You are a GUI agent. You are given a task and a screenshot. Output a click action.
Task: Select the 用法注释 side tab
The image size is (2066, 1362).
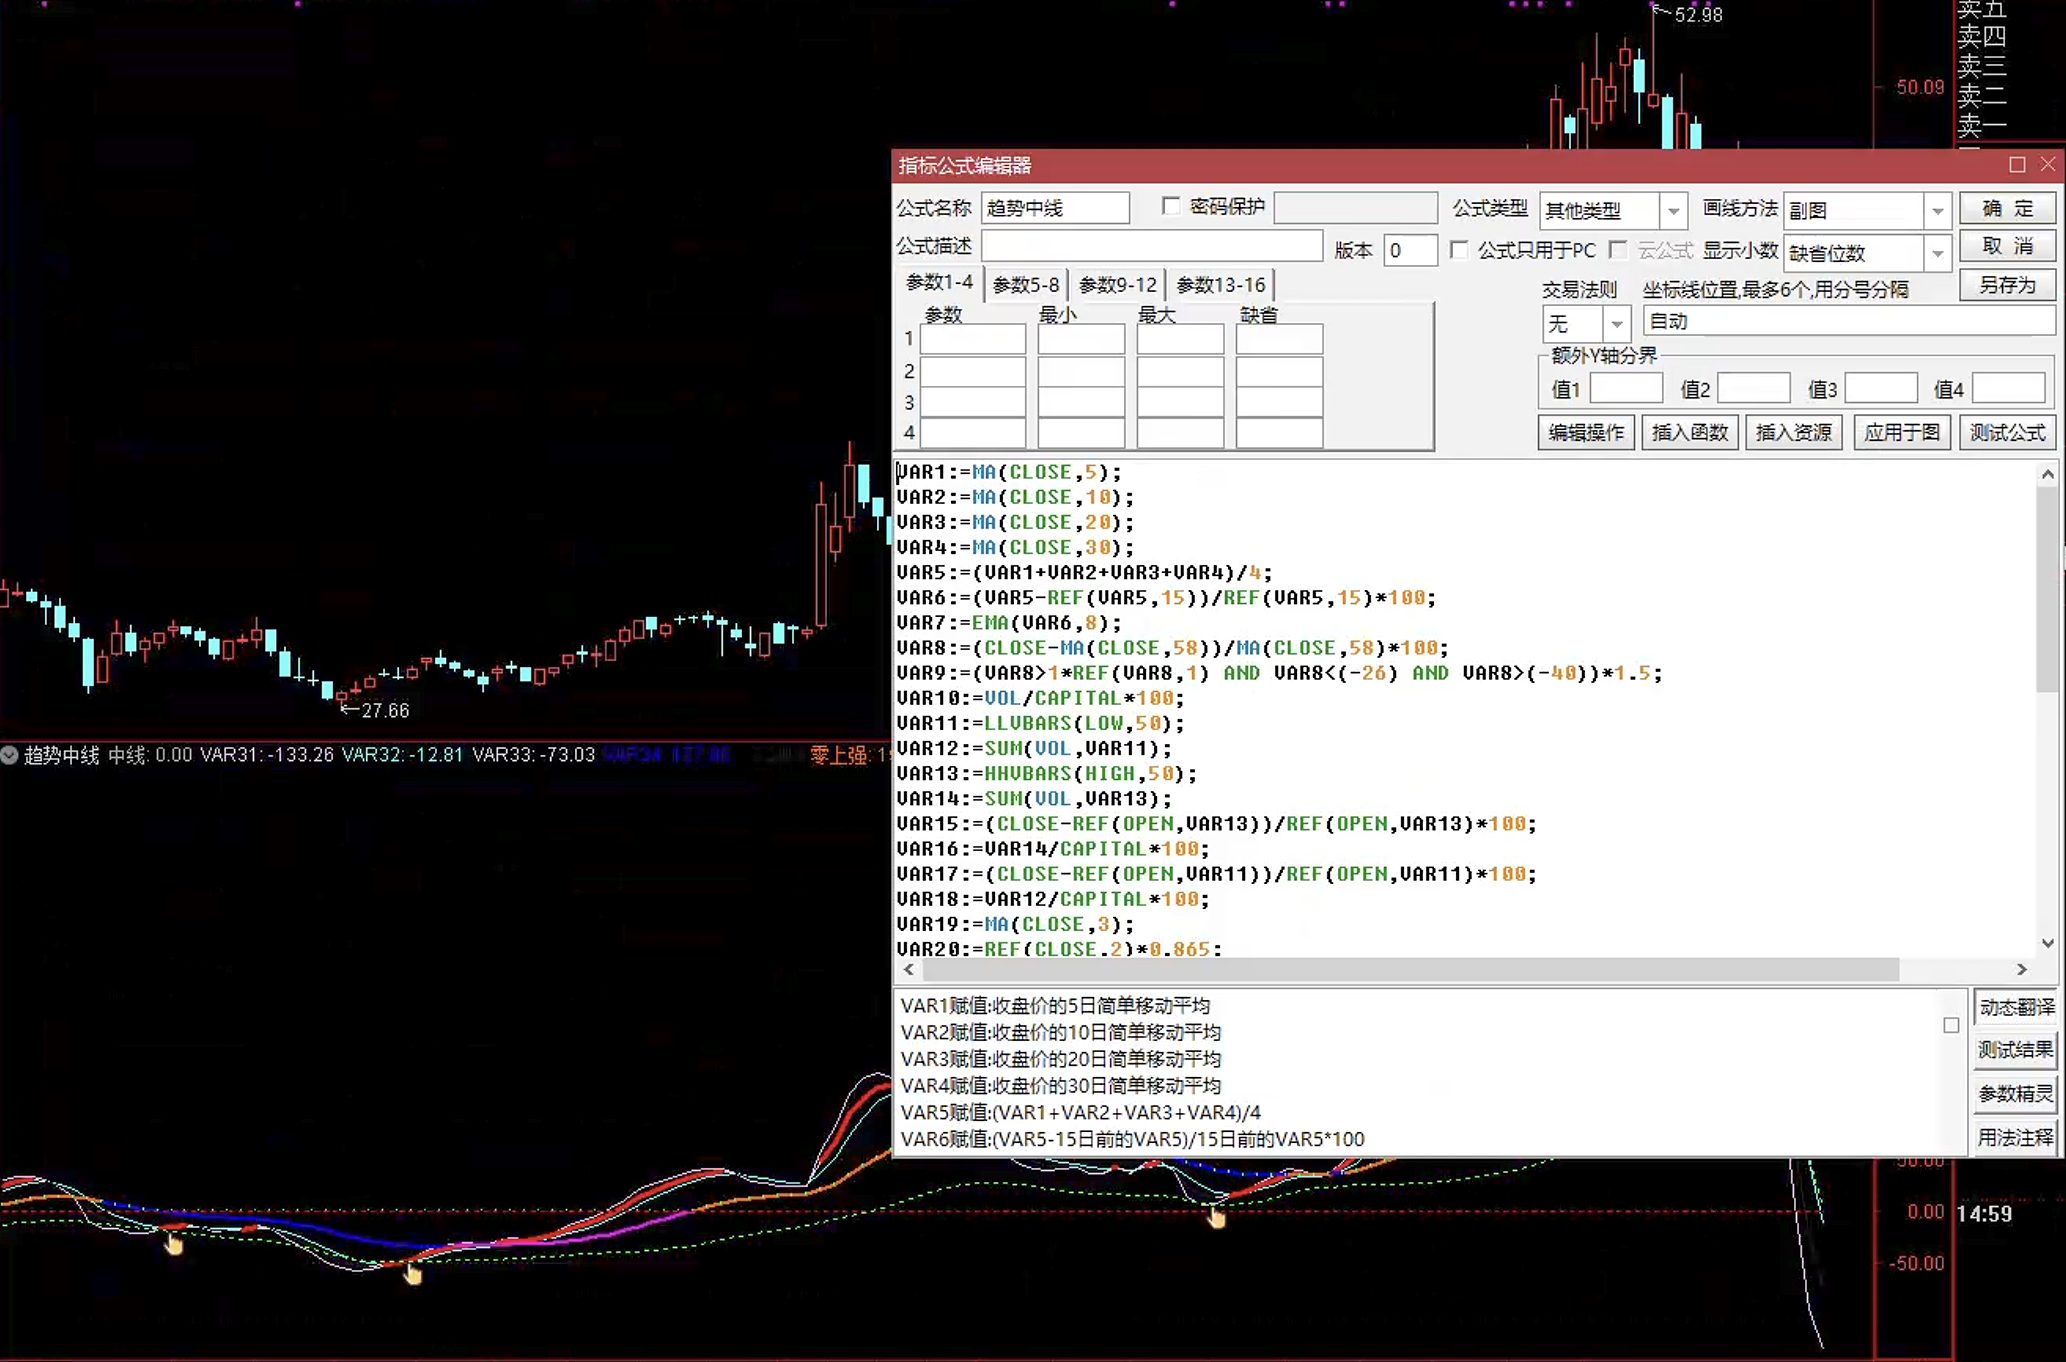(x=2016, y=1137)
